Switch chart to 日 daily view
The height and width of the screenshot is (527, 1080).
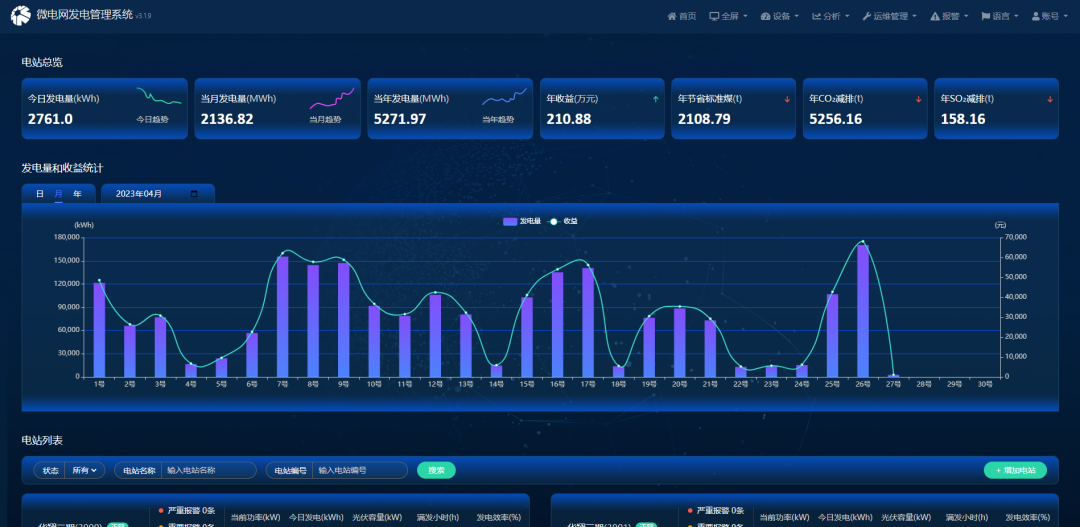point(40,193)
